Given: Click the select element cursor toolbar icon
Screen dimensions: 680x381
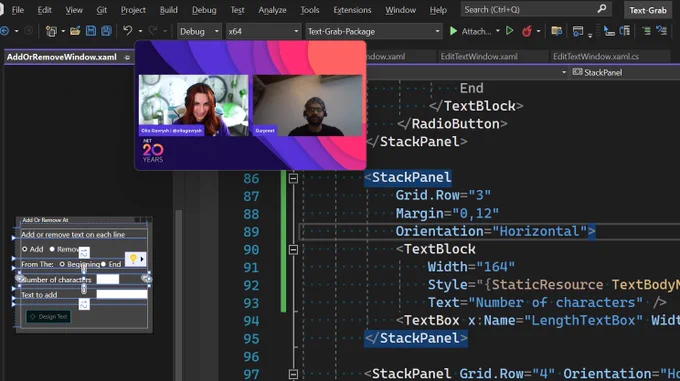Looking at the screenshot, I should tap(609, 31).
